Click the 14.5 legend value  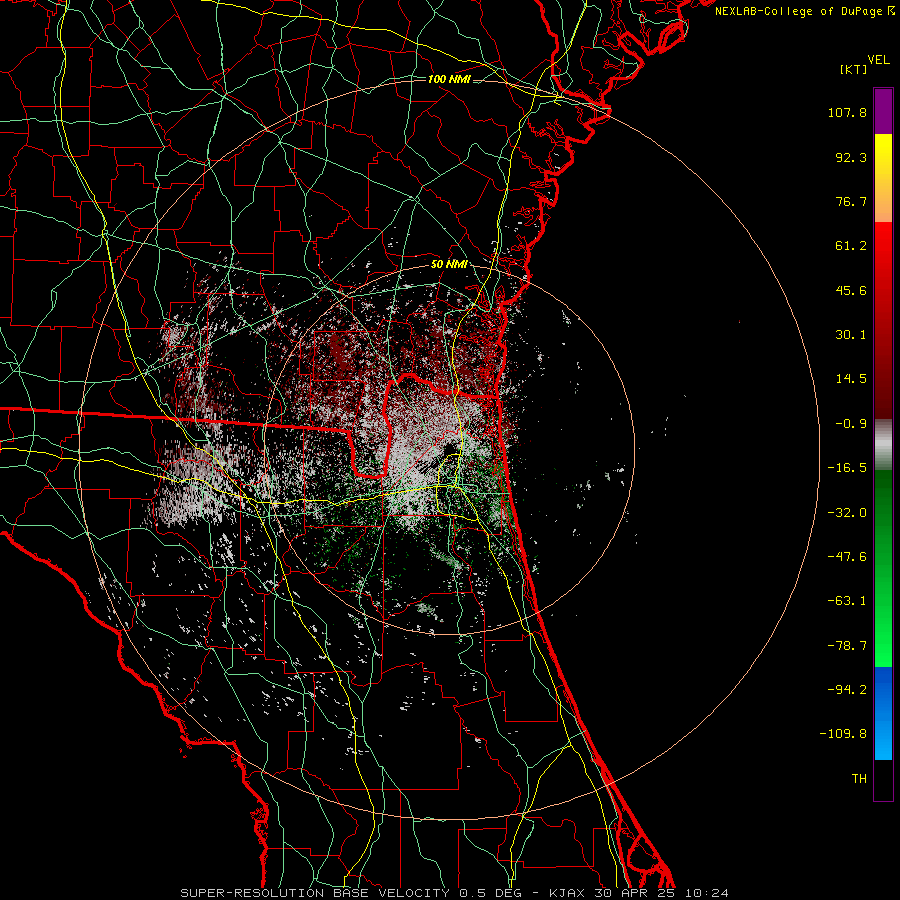[851, 379]
